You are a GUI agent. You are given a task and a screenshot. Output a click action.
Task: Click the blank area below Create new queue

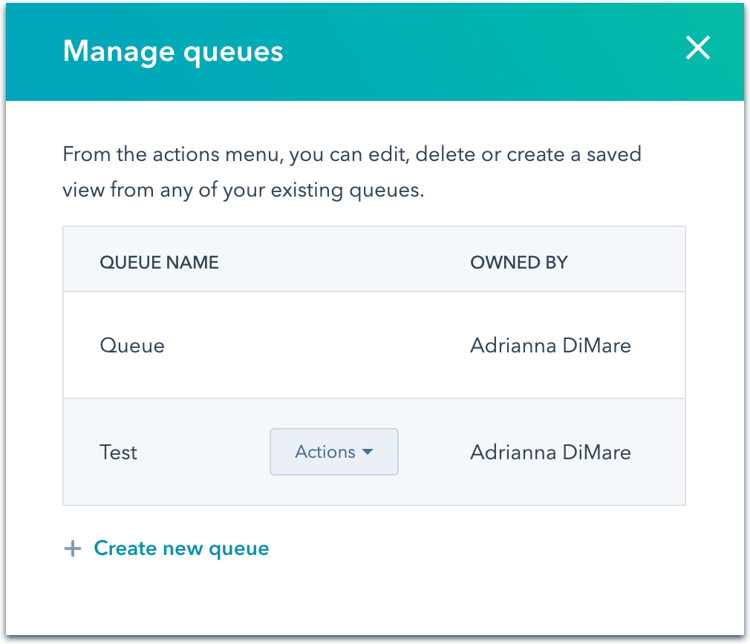click(375, 600)
